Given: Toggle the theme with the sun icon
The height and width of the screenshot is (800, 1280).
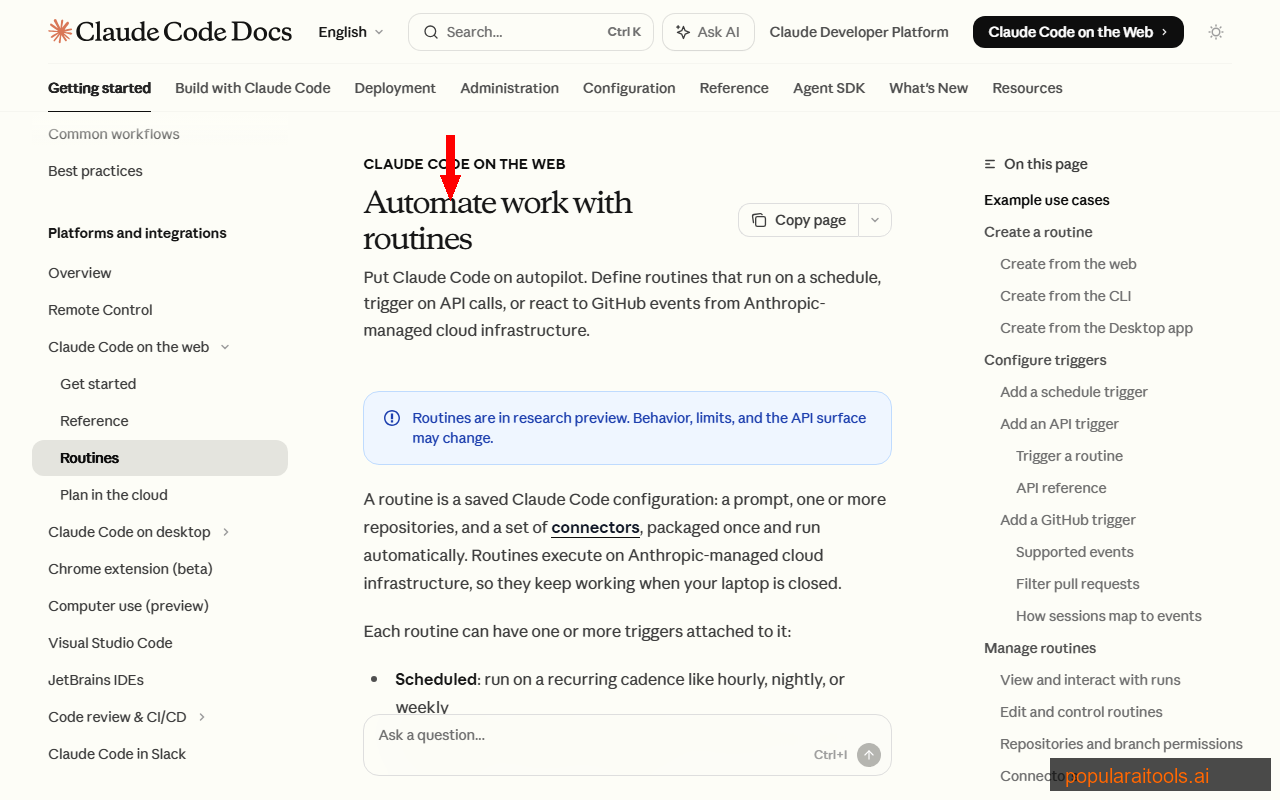Looking at the screenshot, I should tap(1216, 32).
